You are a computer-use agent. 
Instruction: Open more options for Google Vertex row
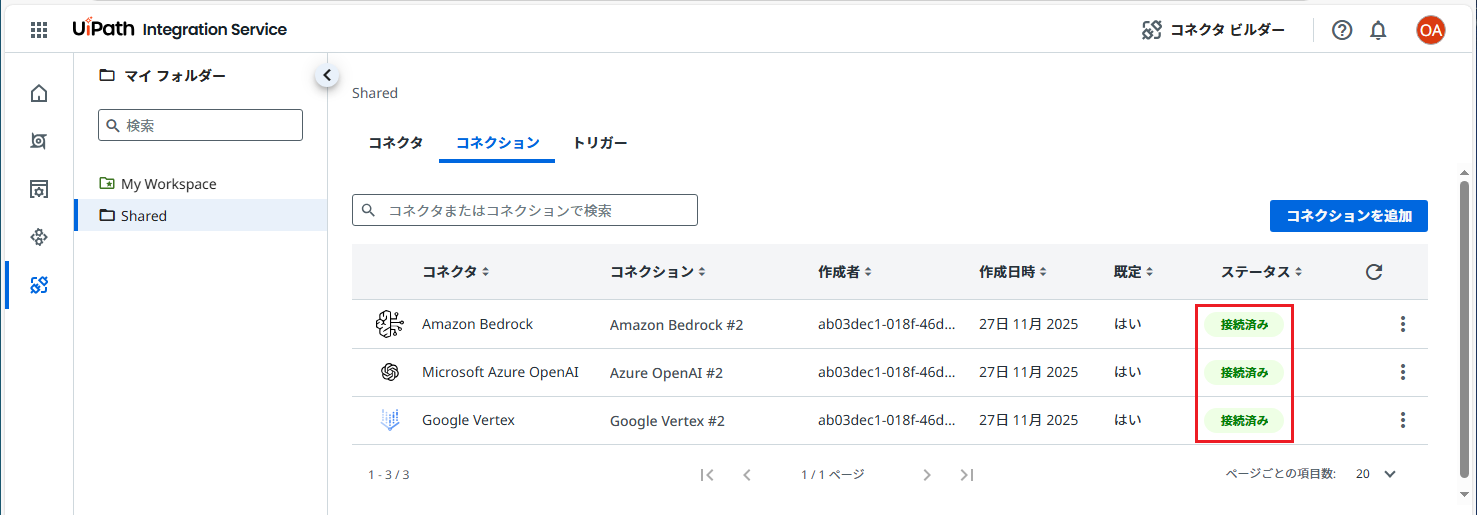point(1403,420)
